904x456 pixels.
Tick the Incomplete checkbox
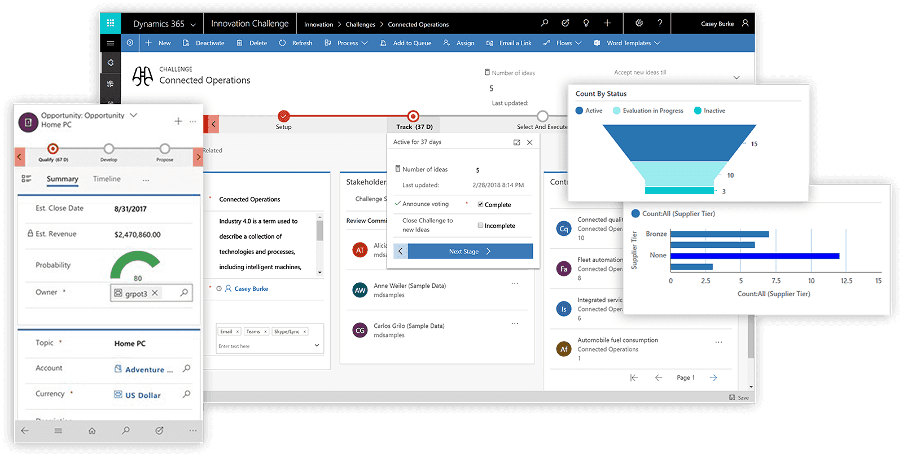coord(481,225)
